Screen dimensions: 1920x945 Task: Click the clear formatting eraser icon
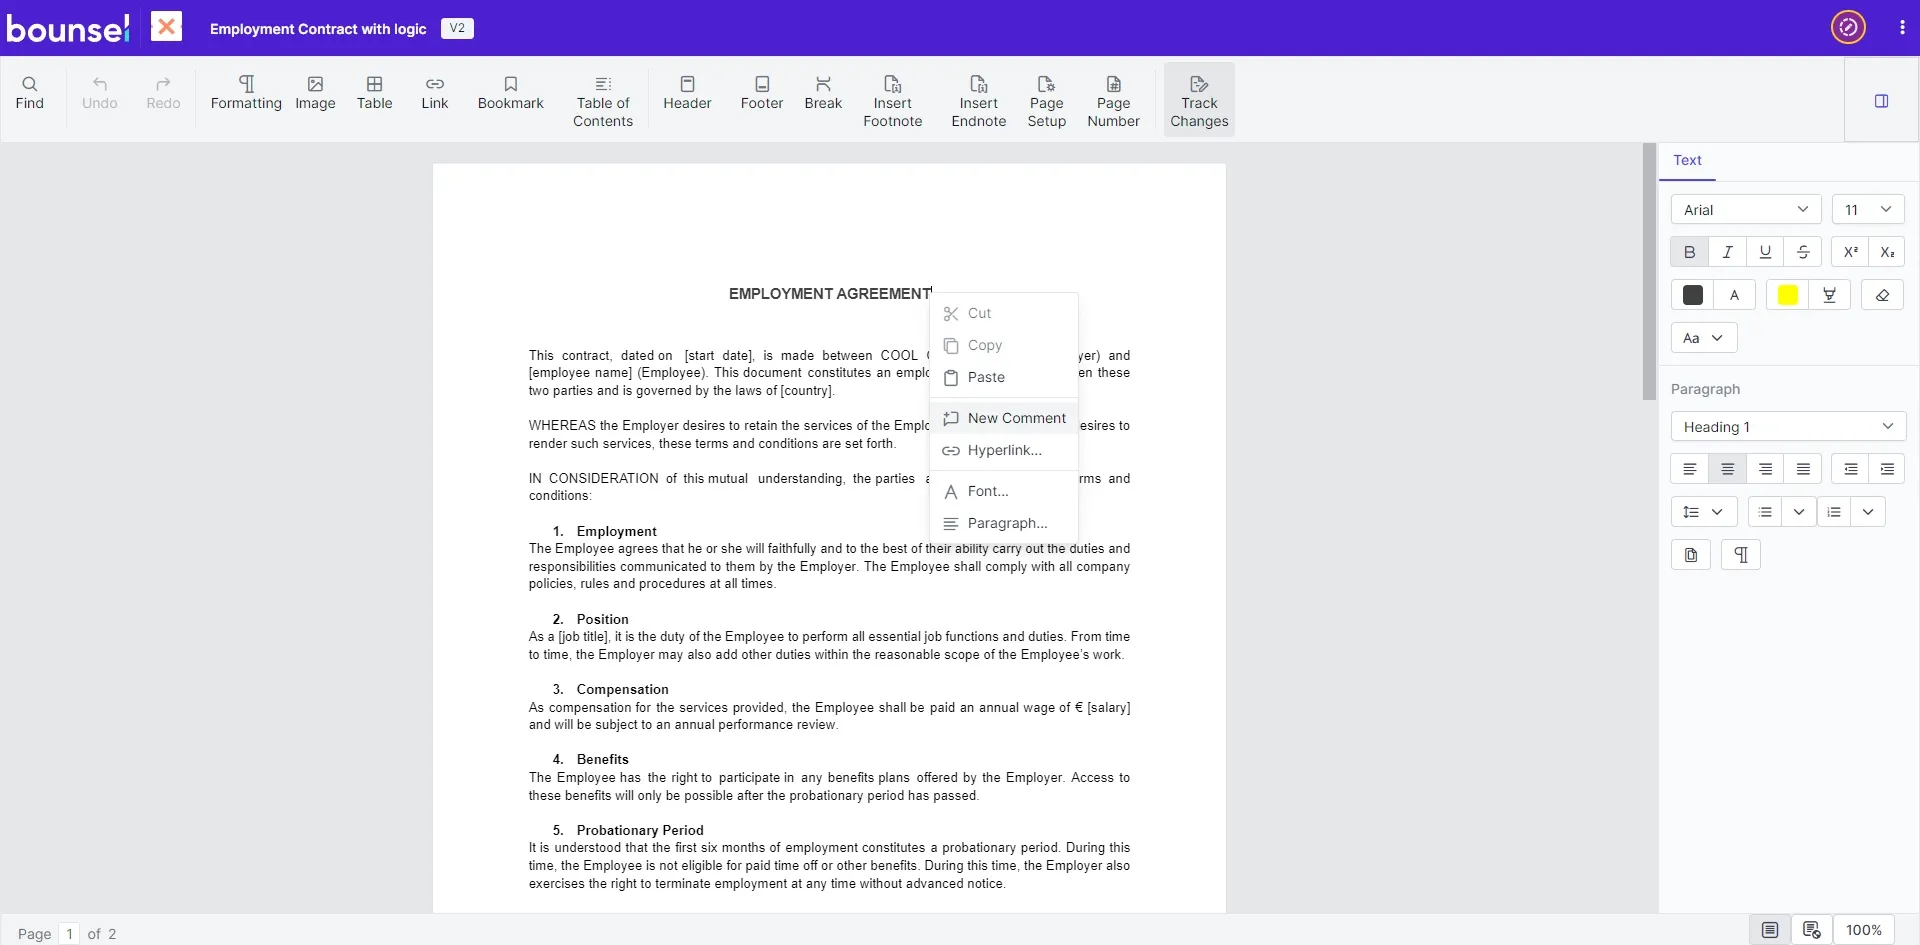coord(1882,295)
